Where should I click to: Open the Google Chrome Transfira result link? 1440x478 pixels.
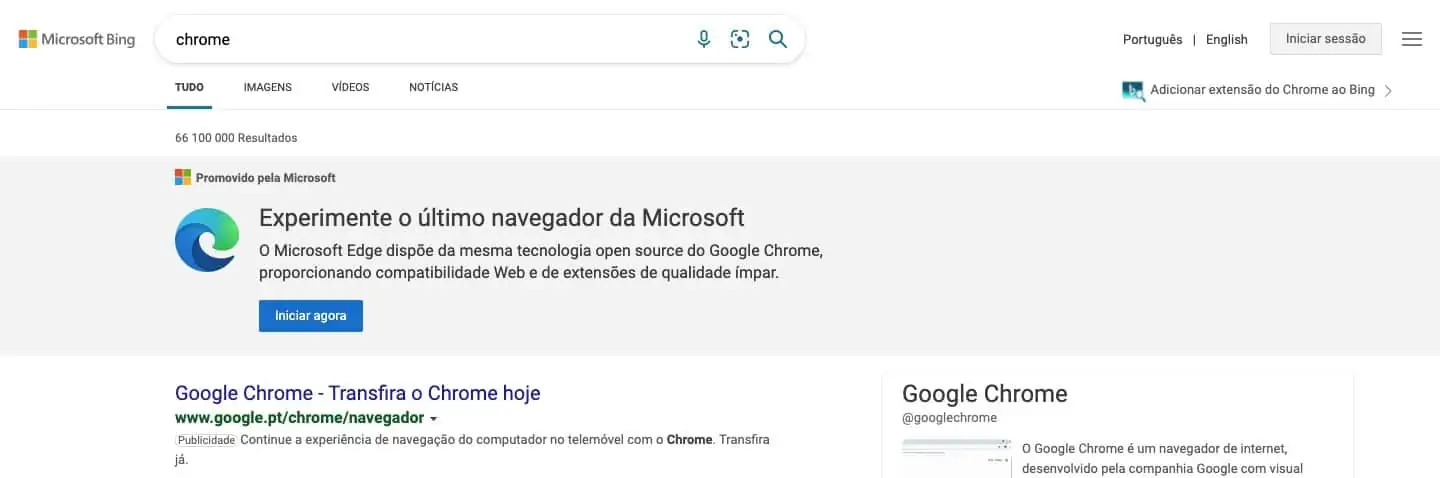click(x=357, y=393)
